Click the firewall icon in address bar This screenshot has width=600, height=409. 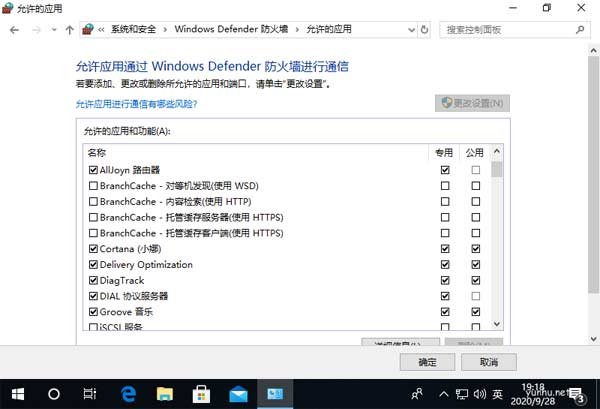(88, 29)
